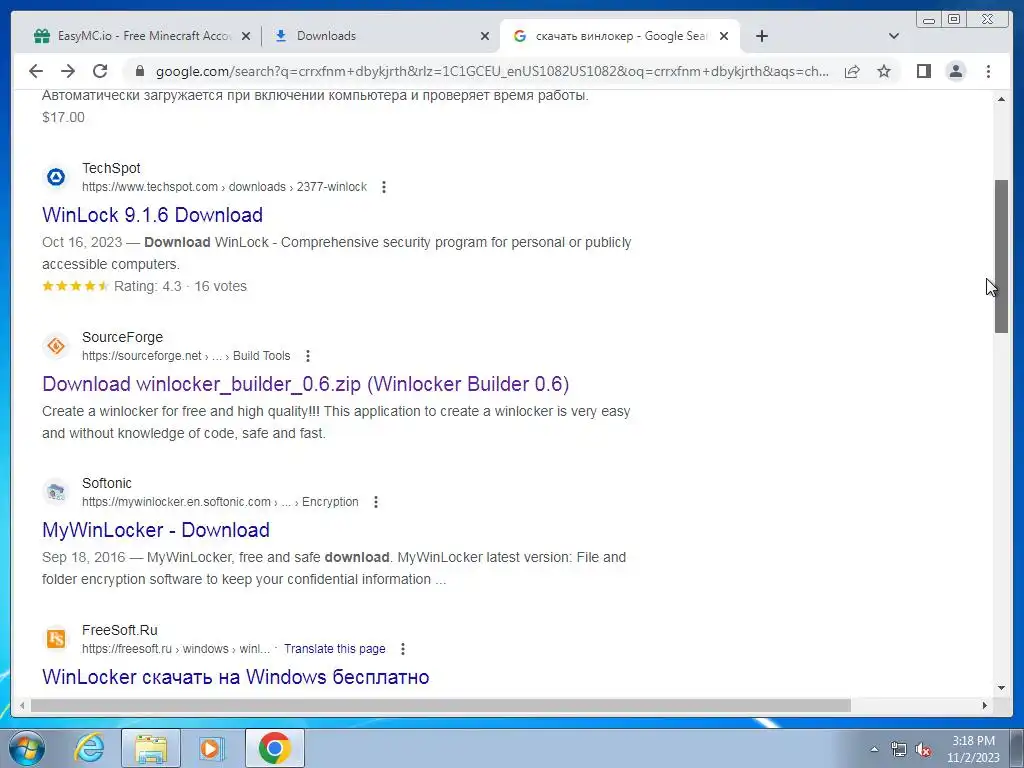The width and height of the screenshot is (1024, 768).
Task: Open the Chrome profile avatar
Action: [x=955, y=71]
